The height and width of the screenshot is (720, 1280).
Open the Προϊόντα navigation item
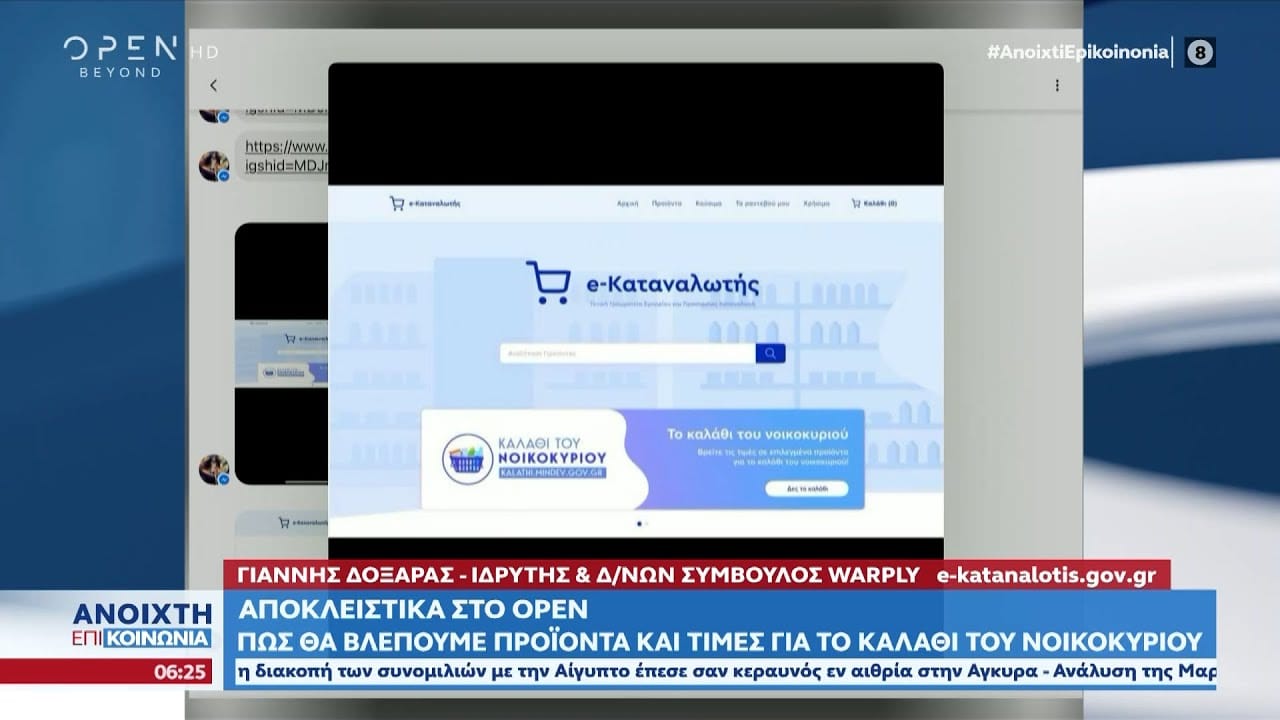pos(667,203)
